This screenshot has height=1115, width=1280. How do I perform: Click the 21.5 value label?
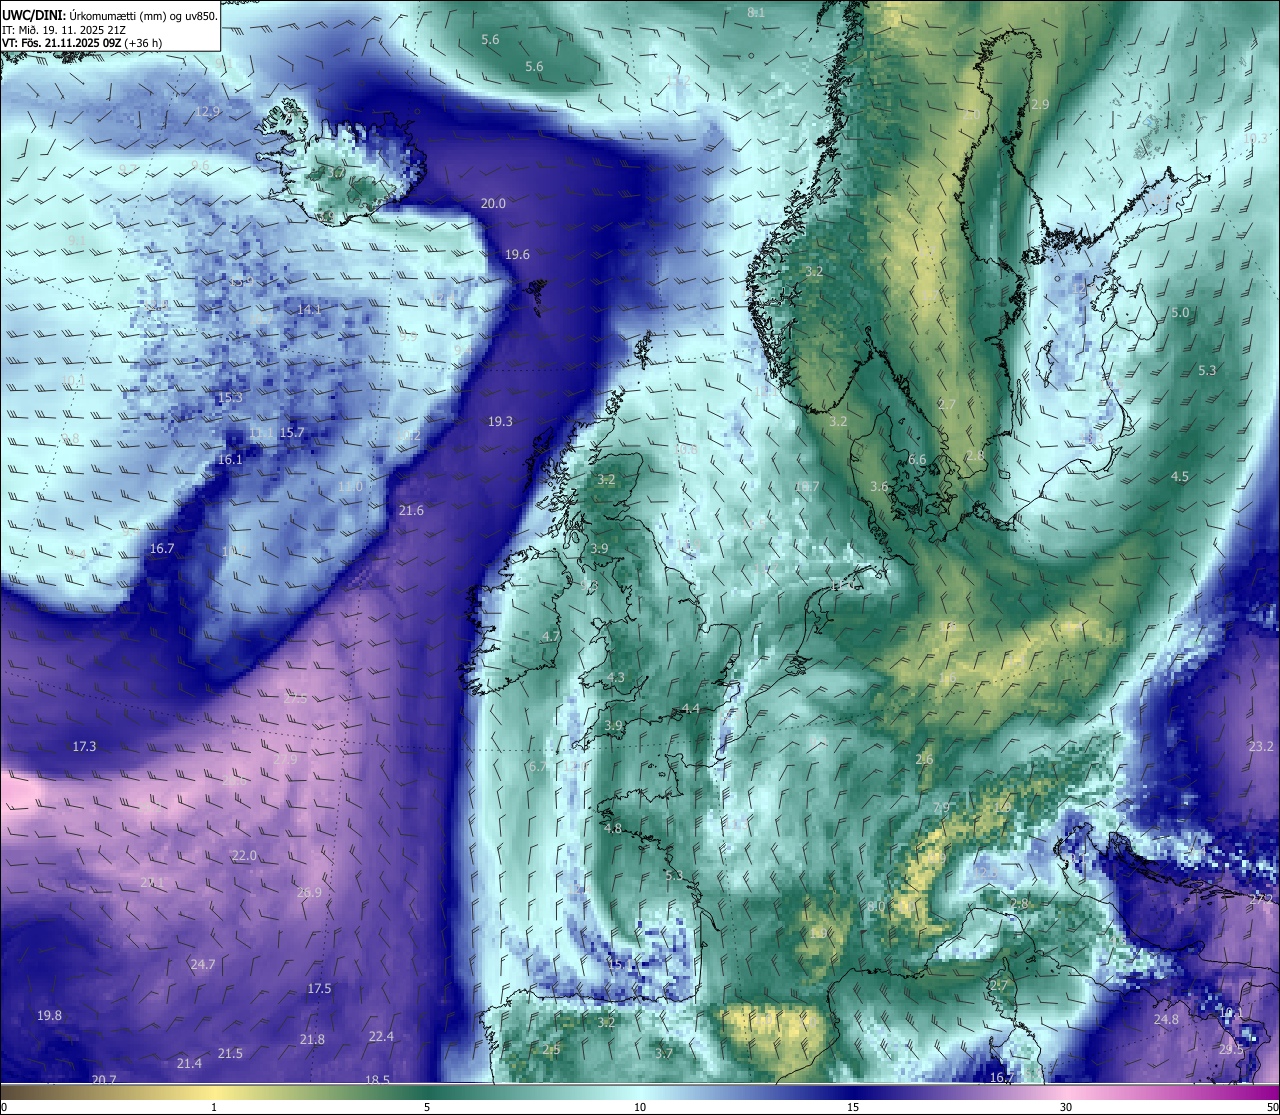pyautogui.click(x=230, y=1053)
